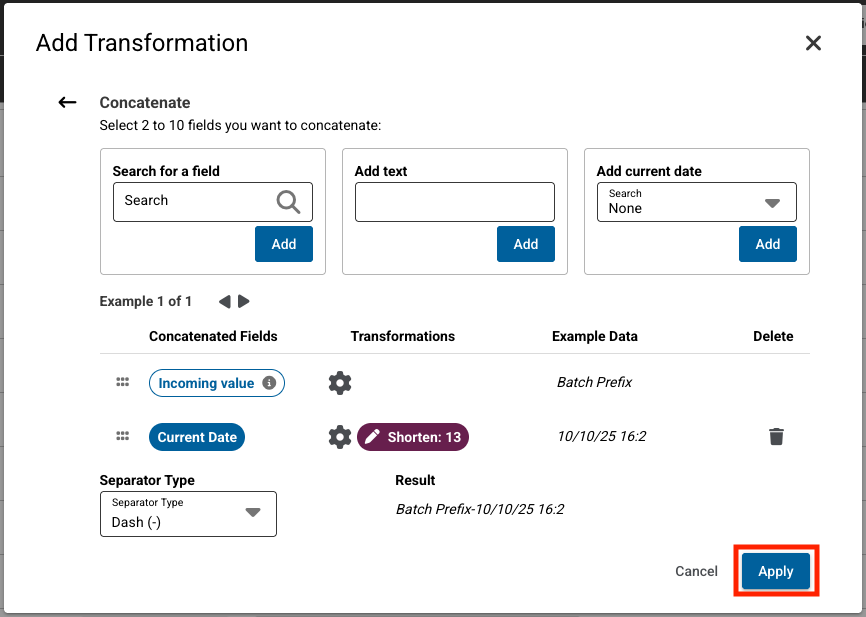Open the Add current date dropdown
The image size is (866, 617).
[x=696, y=202]
